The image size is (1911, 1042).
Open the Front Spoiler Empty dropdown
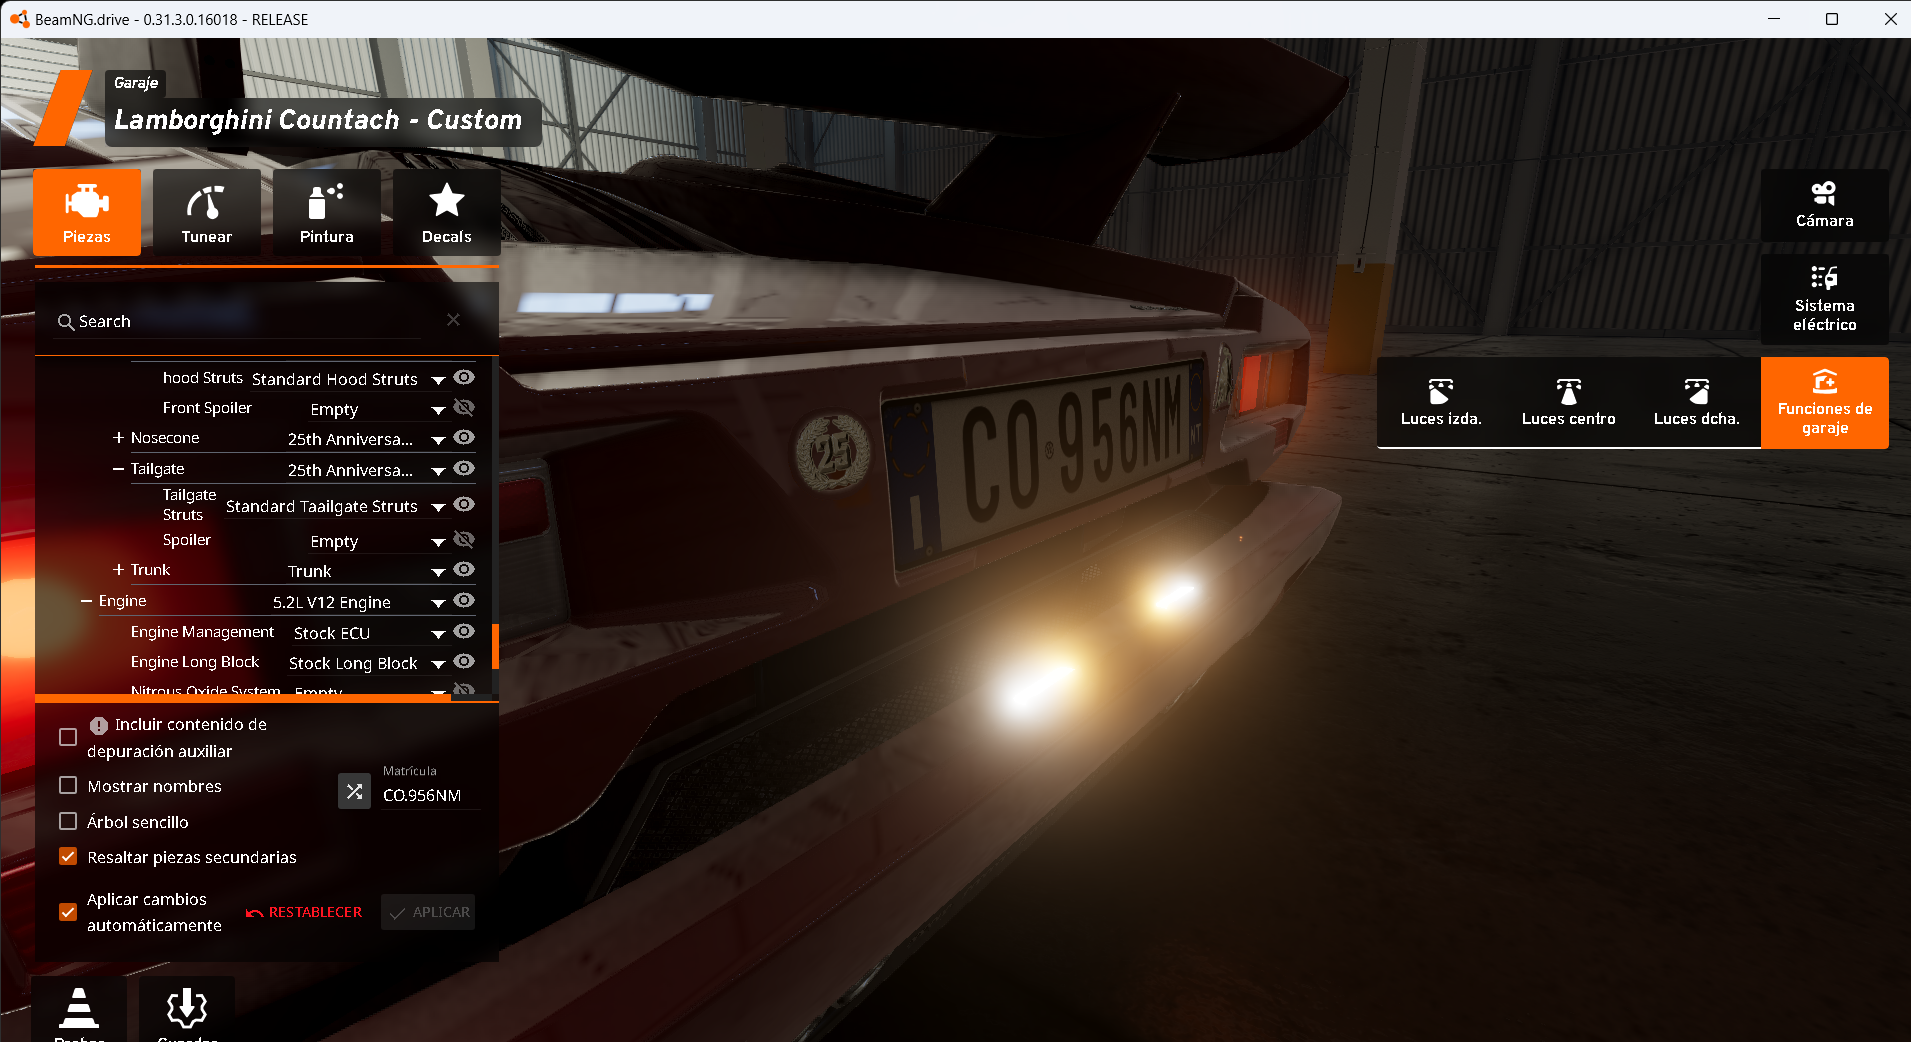[x=377, y=410]
